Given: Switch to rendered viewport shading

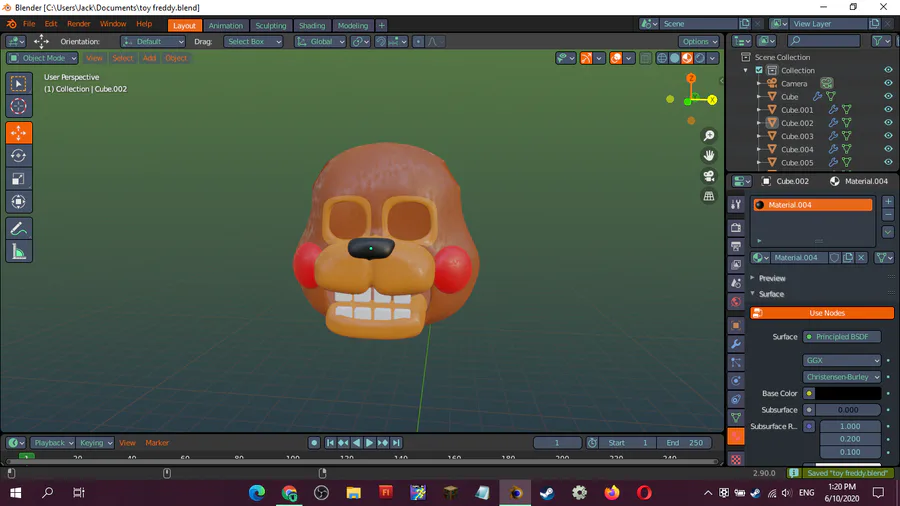Looking at the screenshot, I should click(700, 58).
